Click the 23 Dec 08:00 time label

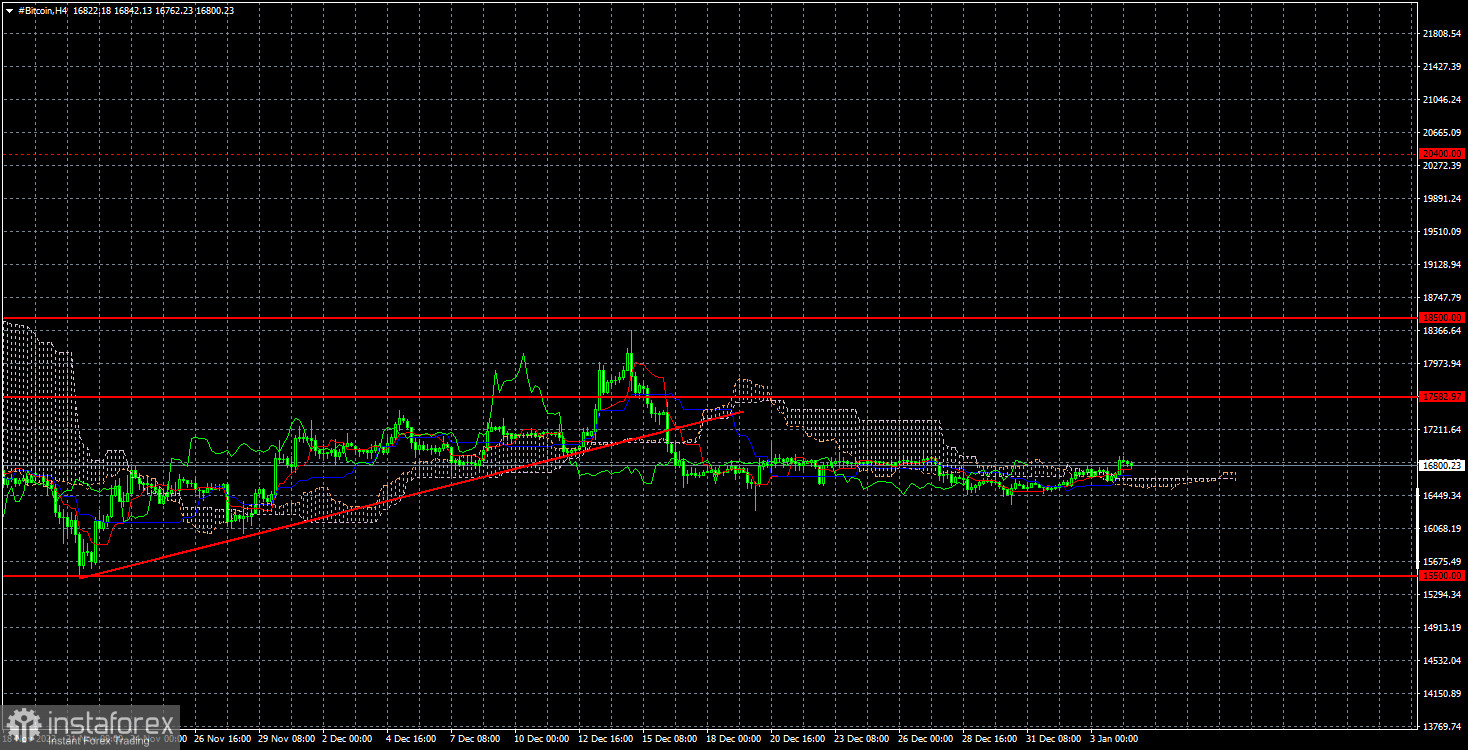click(860, 739)
